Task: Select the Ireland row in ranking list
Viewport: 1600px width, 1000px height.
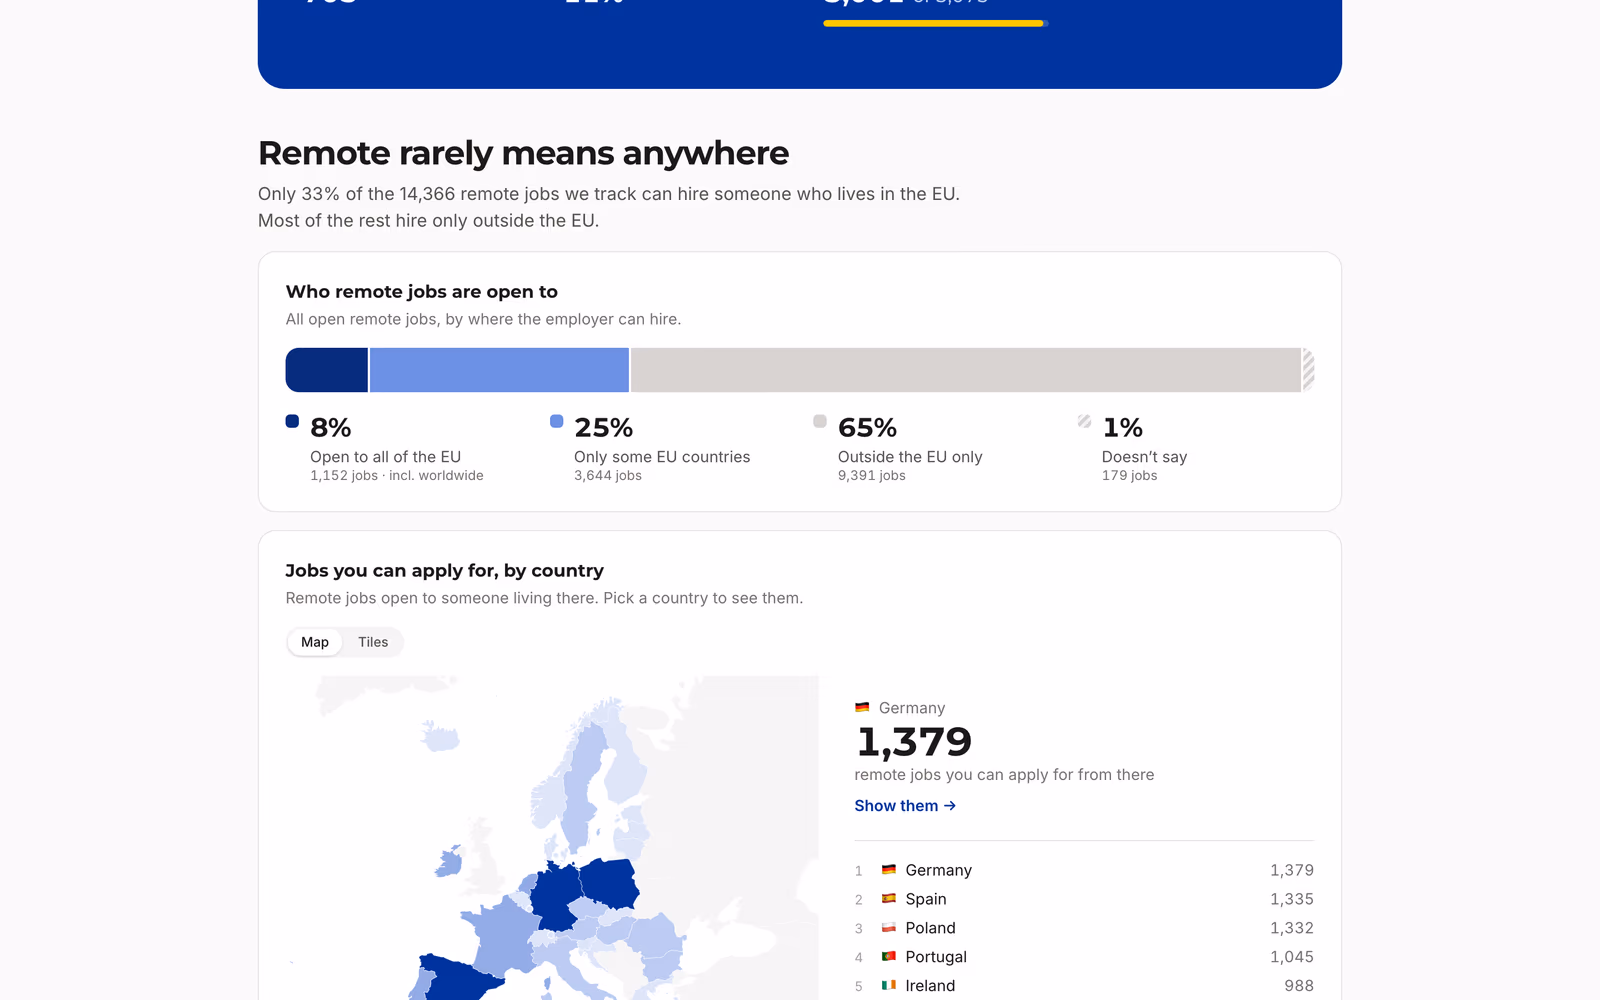Action: pyautogui.click(x=1084, y=986)
